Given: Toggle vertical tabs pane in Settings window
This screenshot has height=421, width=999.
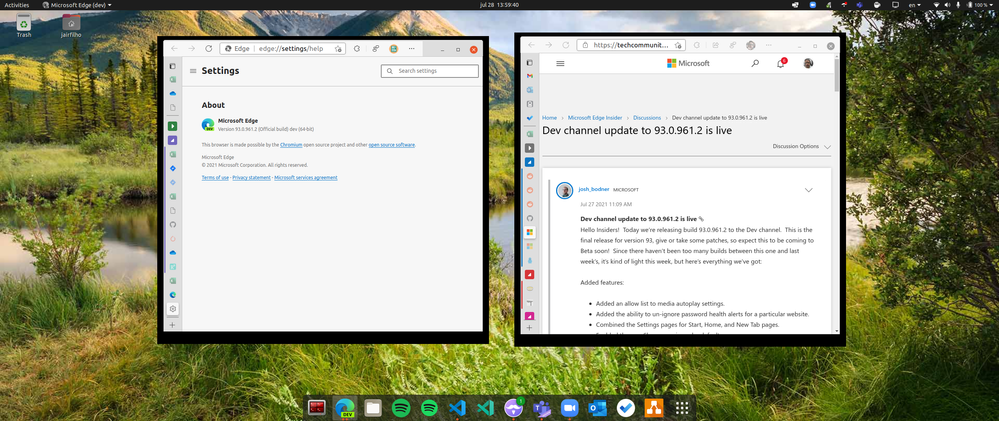Looking at the screenshot, I should [x=173, y=66].
